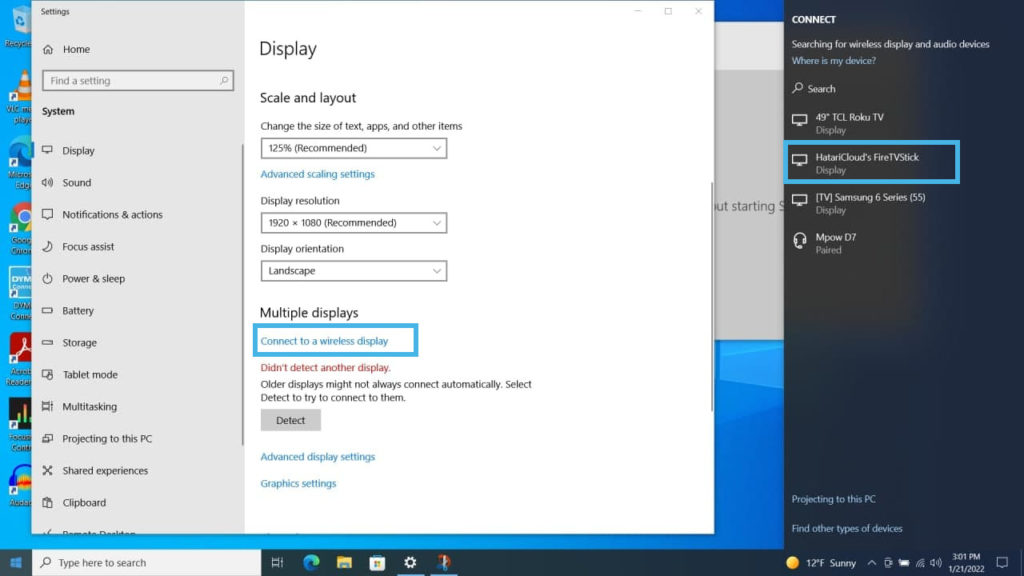Open the Display resolution dropdown
Viewport: 1024px width, 576px height.
(353, 223)
